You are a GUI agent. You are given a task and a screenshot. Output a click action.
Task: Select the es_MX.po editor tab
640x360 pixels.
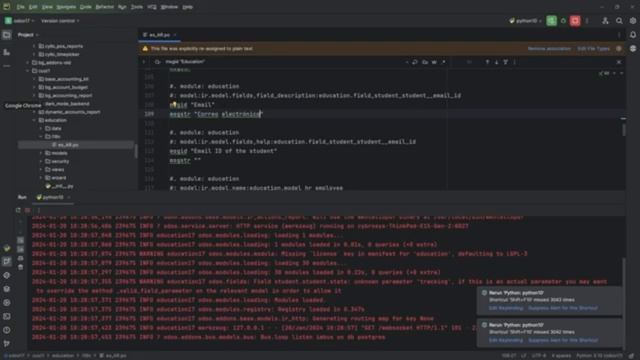tap(159, 35)
